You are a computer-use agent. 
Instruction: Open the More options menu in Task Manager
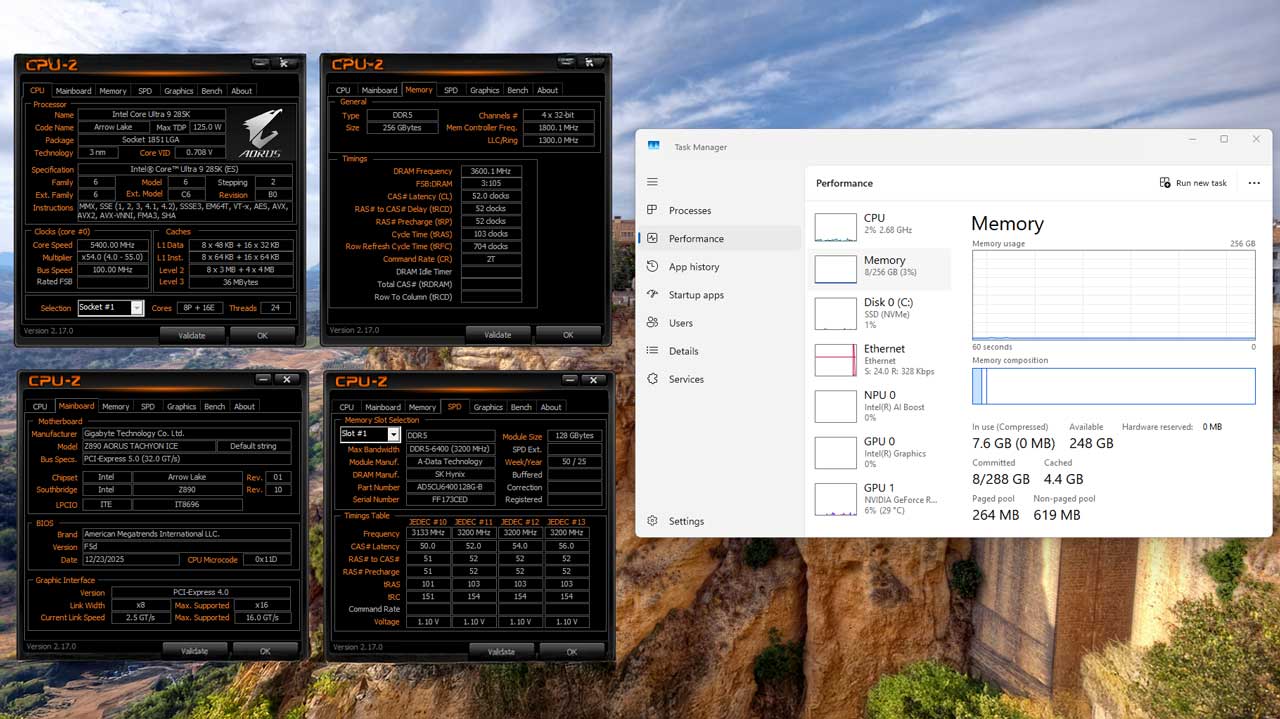(x=1254, y=182)
